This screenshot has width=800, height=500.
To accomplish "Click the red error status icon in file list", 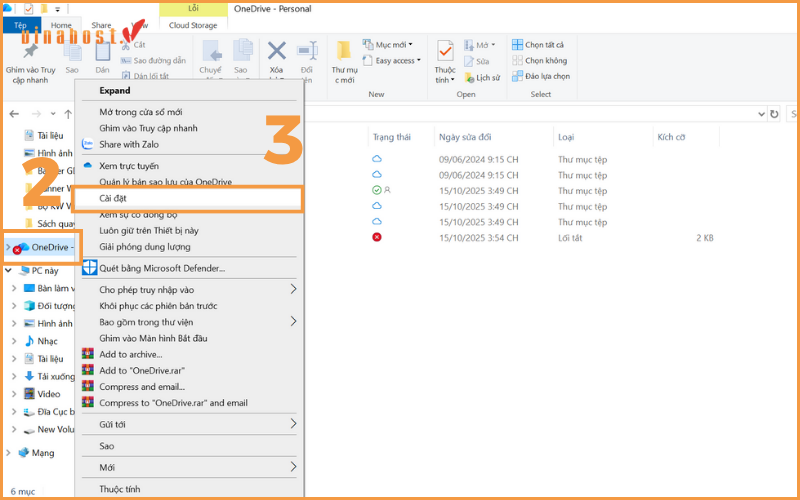I will [377, 237].
